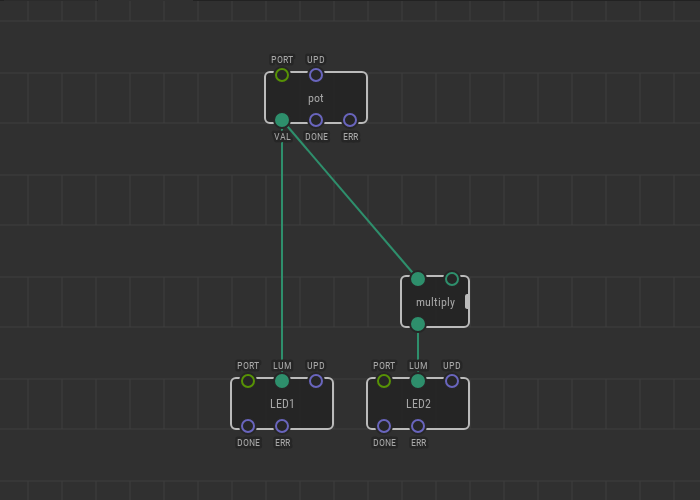This screenshot has height=500, width=700.
Task: Click the DONE output pin on LED1
Action: (x=248, y=426)
